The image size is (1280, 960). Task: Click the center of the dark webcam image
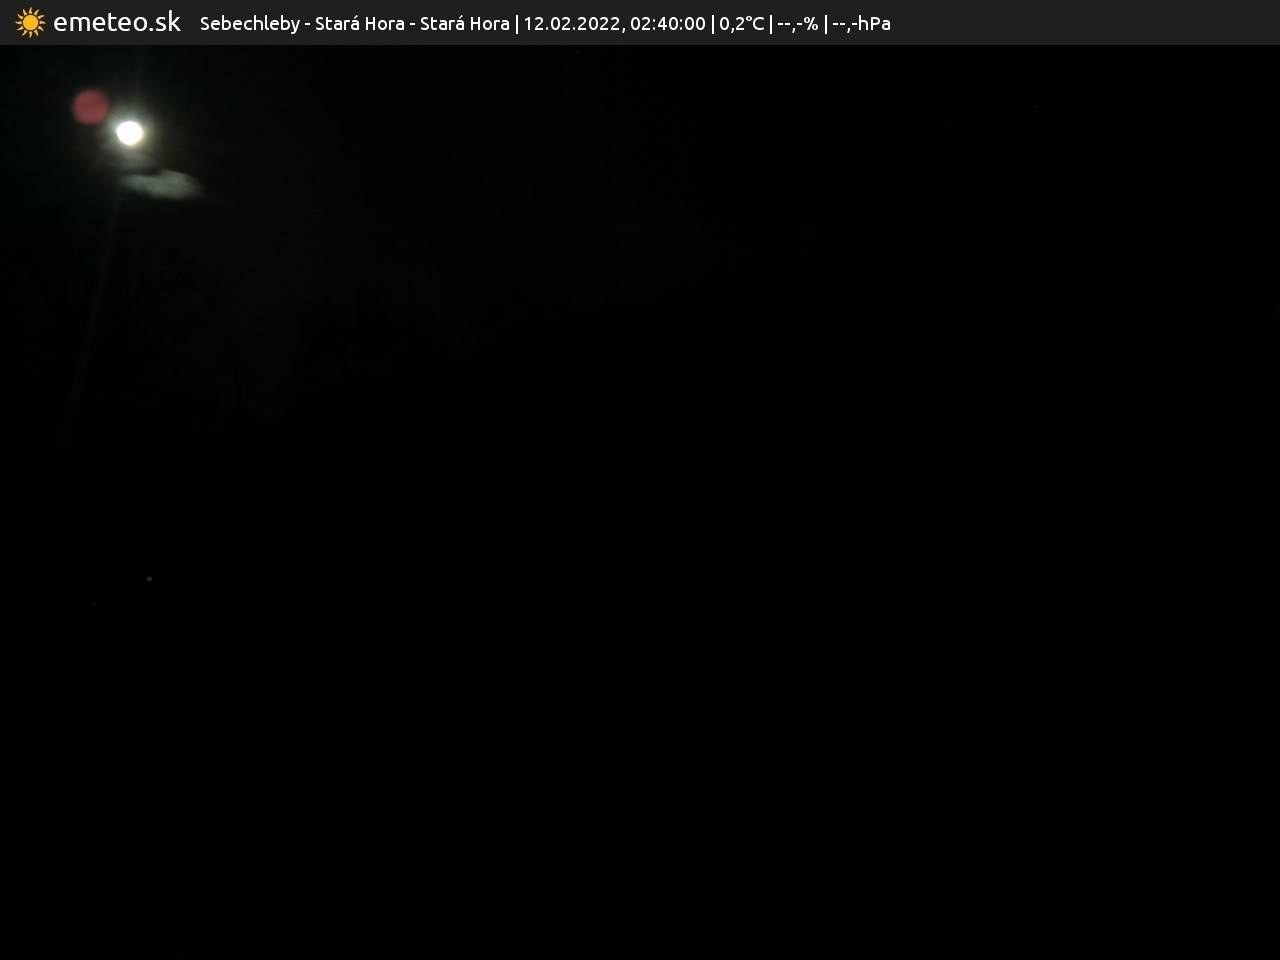[640, 502]
